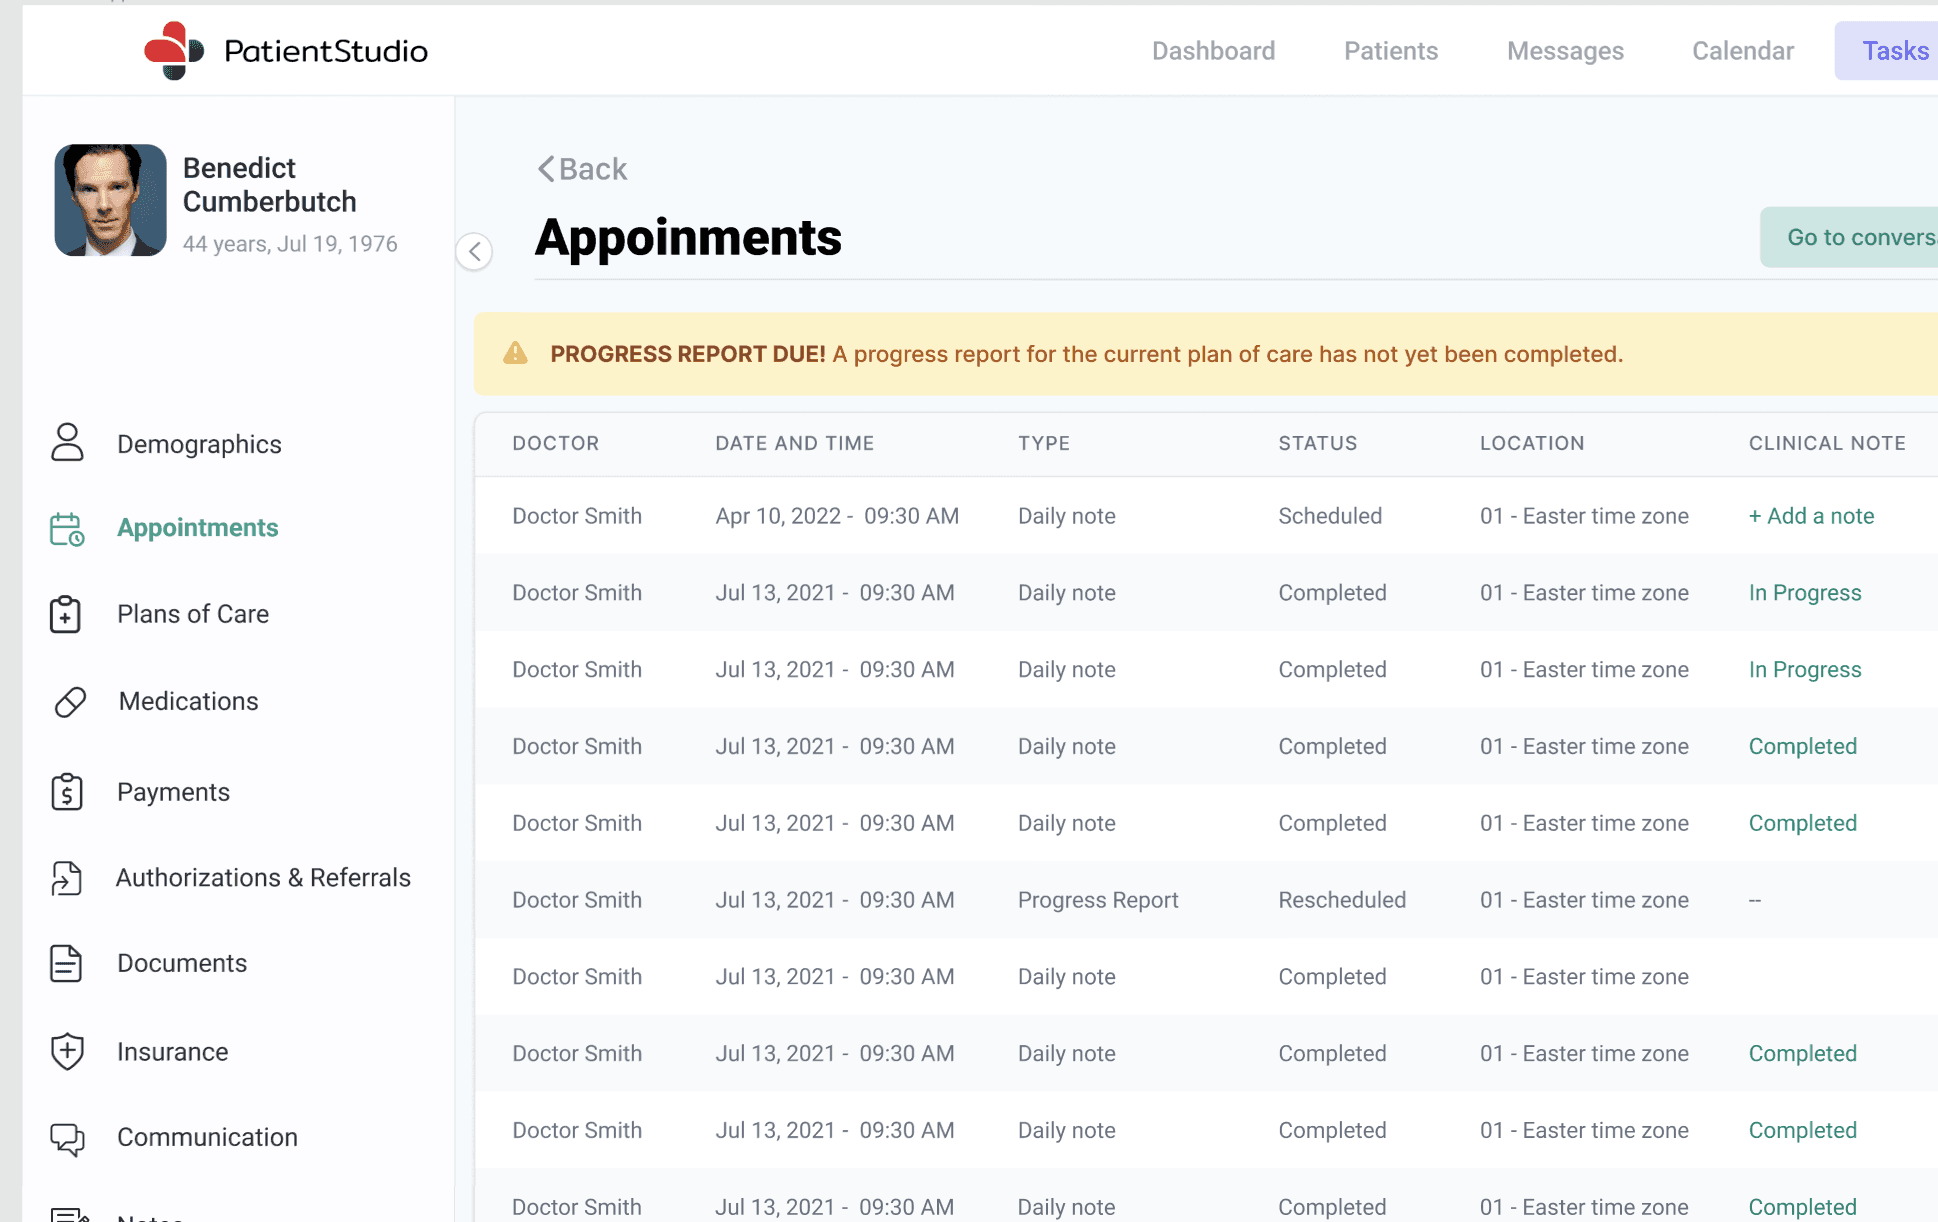Viewport: 1938px width, 1222px height.
Task: Click the Go to conversation button
Action: point(1849,237)
